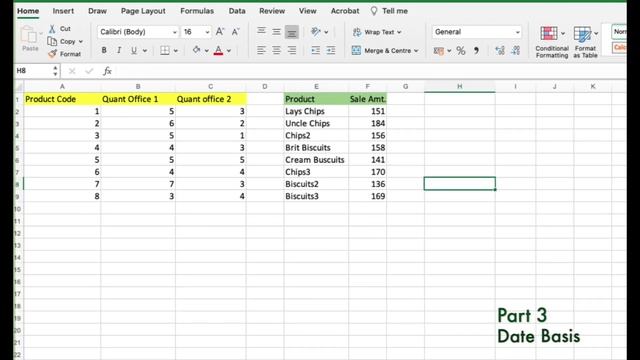Select Sale Amt. value 184

(x=367, y=123)
